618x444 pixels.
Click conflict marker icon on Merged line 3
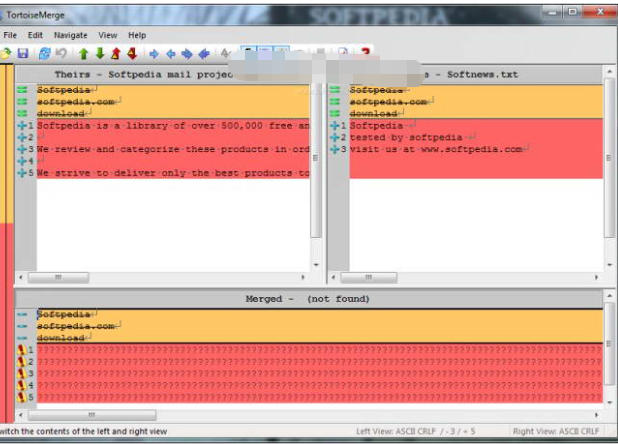[21, 373]
